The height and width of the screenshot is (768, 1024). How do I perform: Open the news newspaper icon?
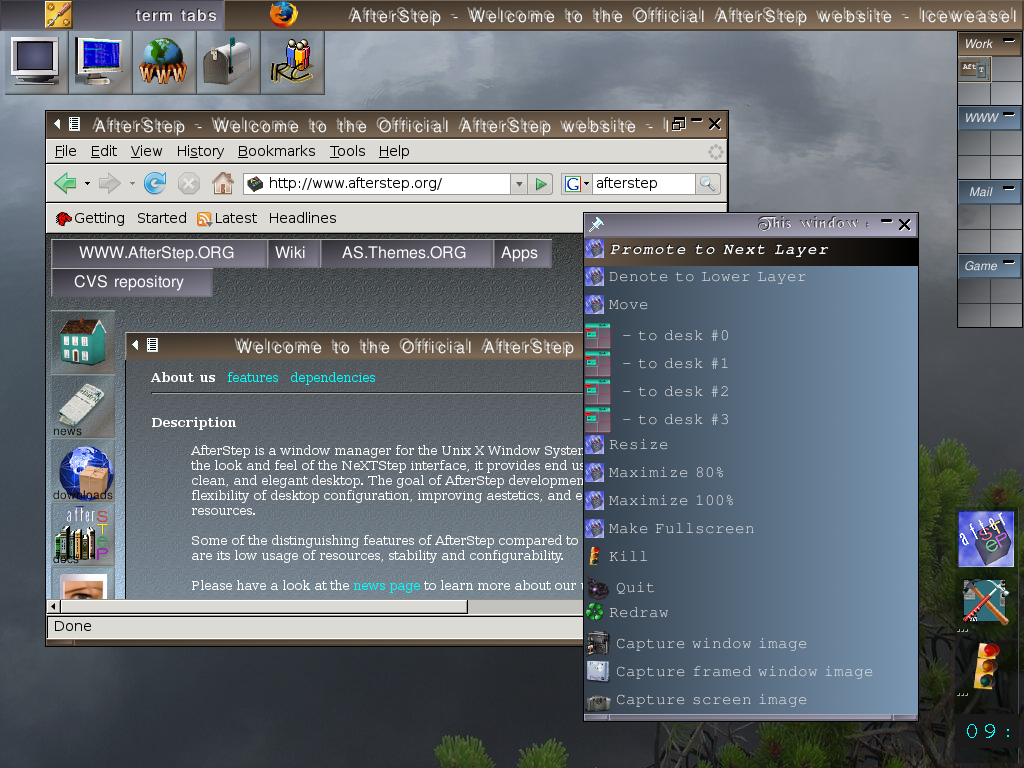tap(83, 407)
